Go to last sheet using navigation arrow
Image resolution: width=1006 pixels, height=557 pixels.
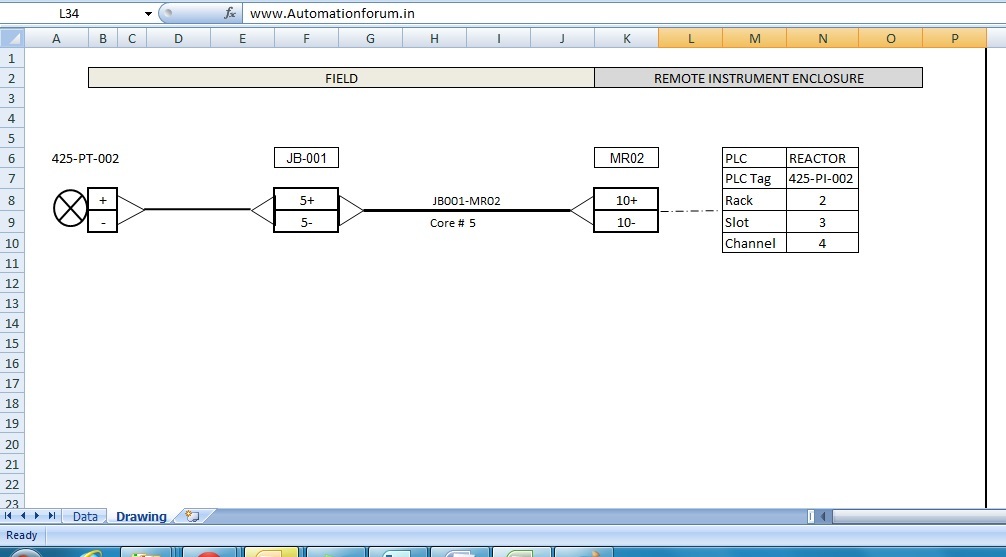51,516
